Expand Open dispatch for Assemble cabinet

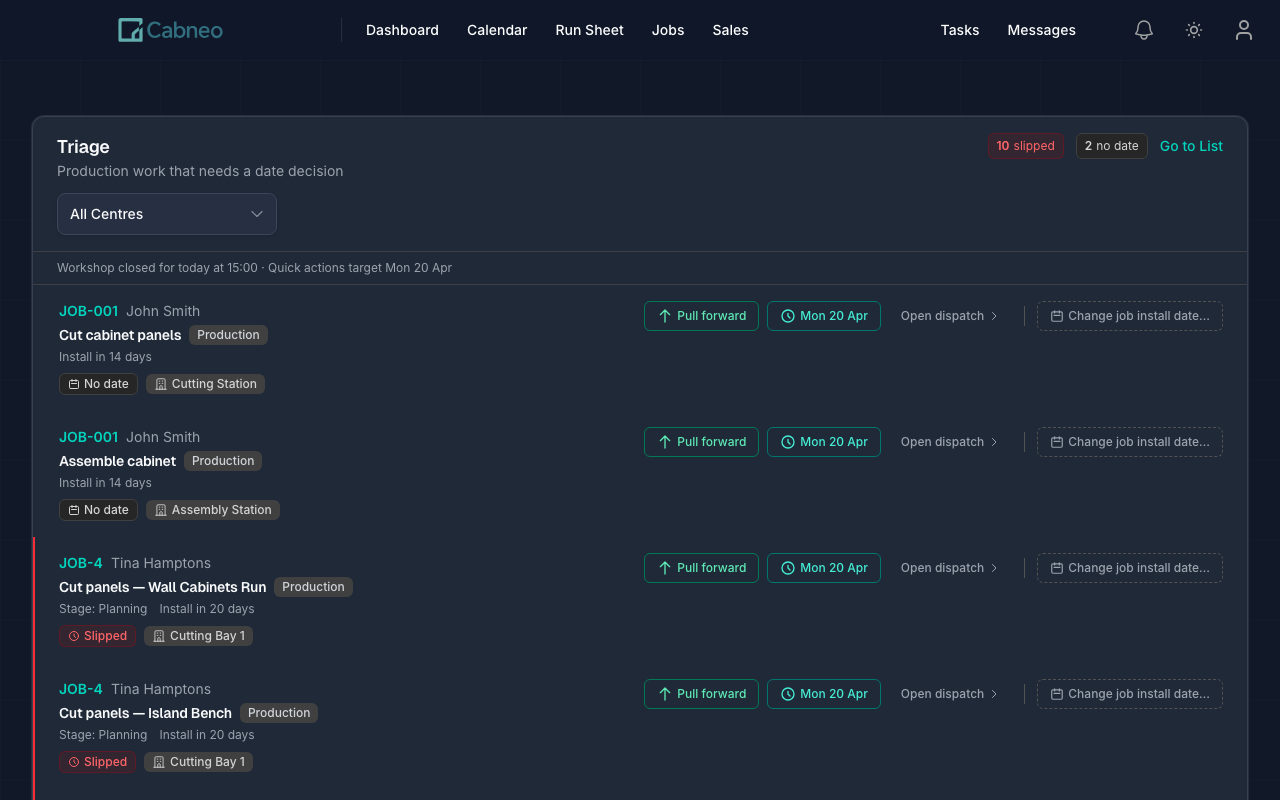click(x=948, y=441)
